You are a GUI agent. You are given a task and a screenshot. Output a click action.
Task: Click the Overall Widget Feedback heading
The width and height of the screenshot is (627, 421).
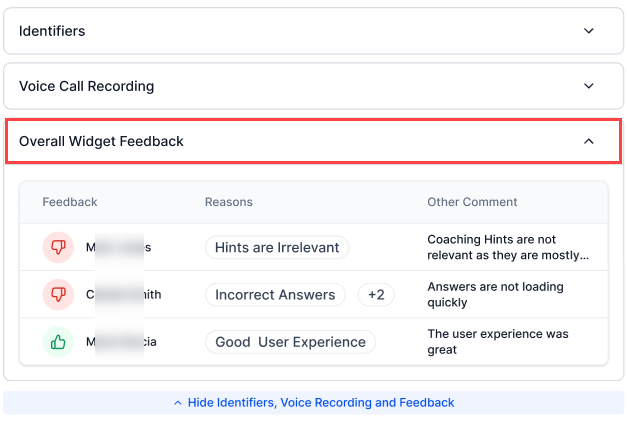click(101, 142)
